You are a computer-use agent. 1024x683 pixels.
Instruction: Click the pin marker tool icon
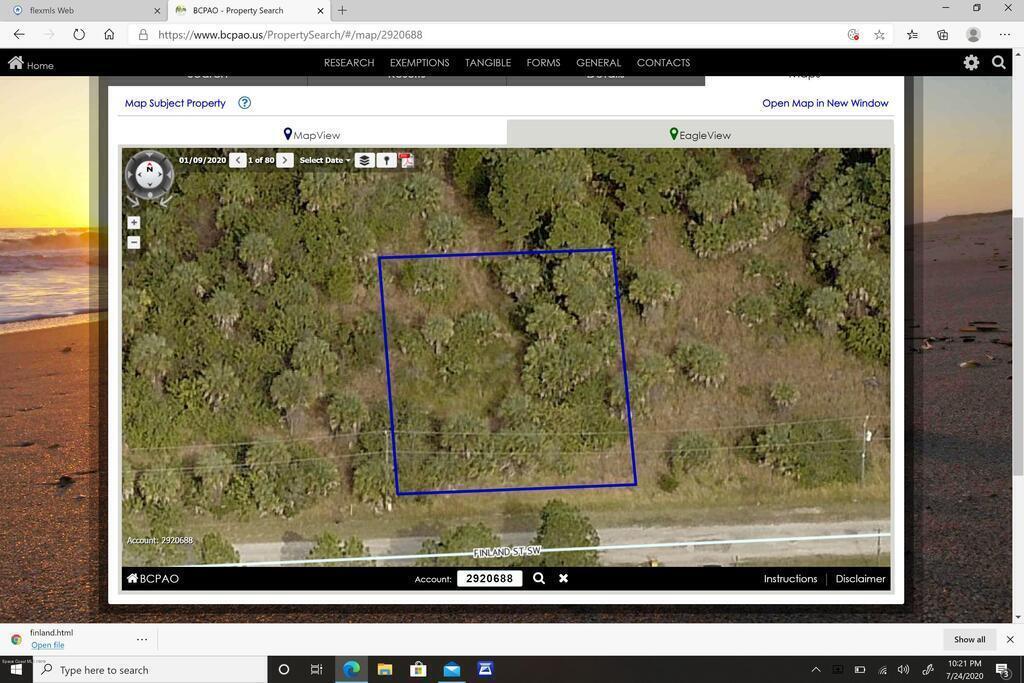pos(386,160)
